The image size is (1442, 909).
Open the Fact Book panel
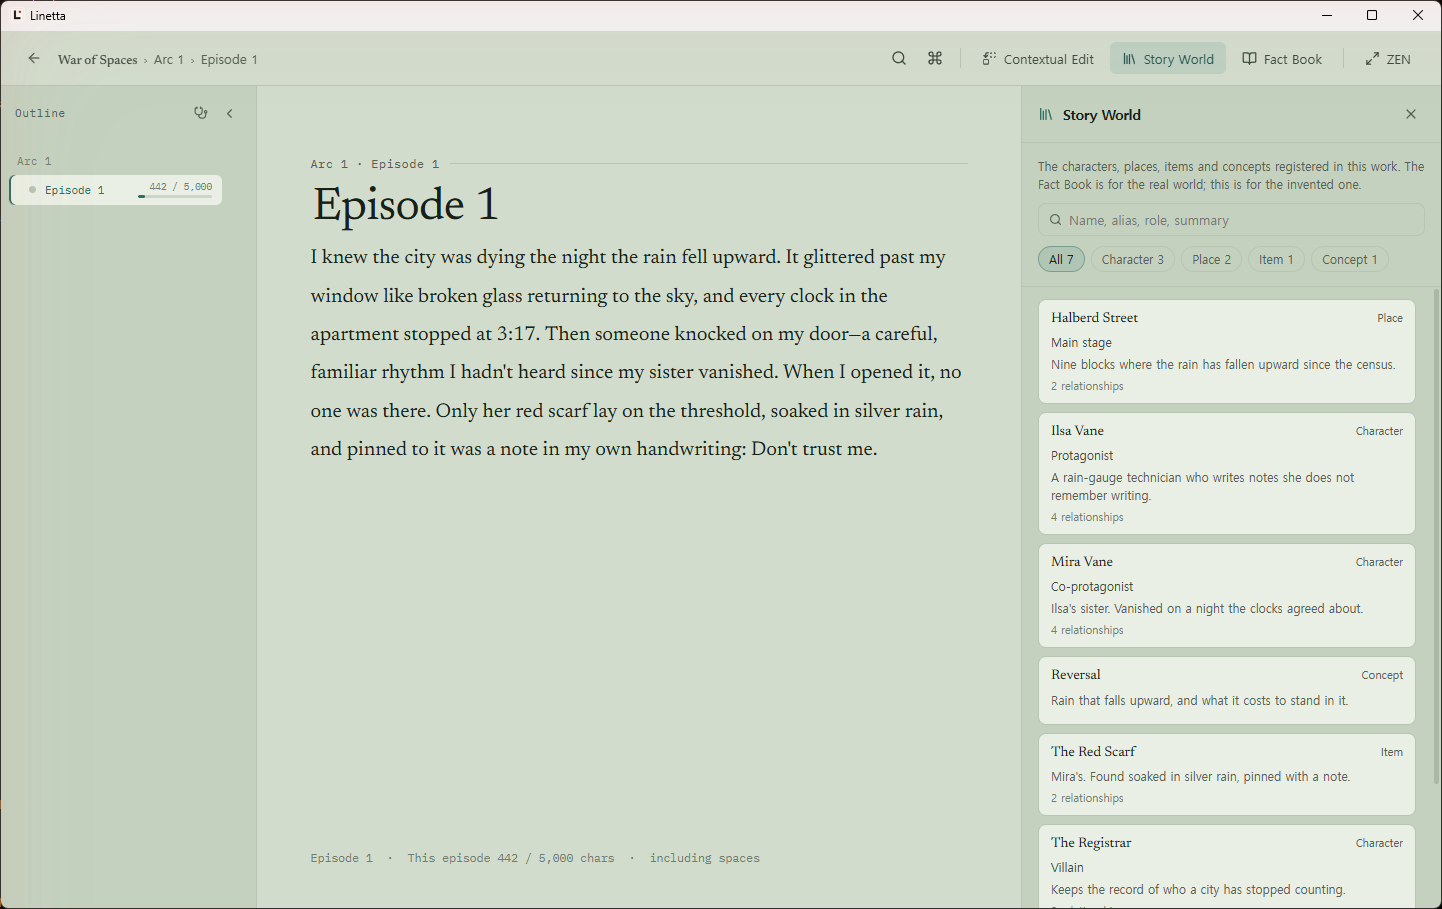[1282, 59]
